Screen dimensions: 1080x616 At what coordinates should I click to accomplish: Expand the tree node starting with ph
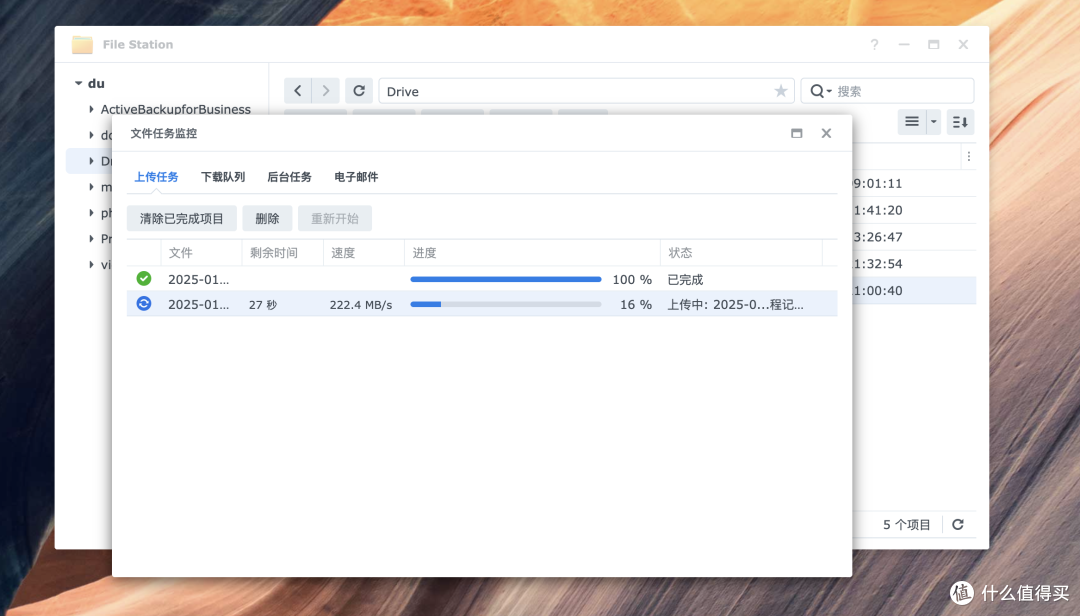91,213
